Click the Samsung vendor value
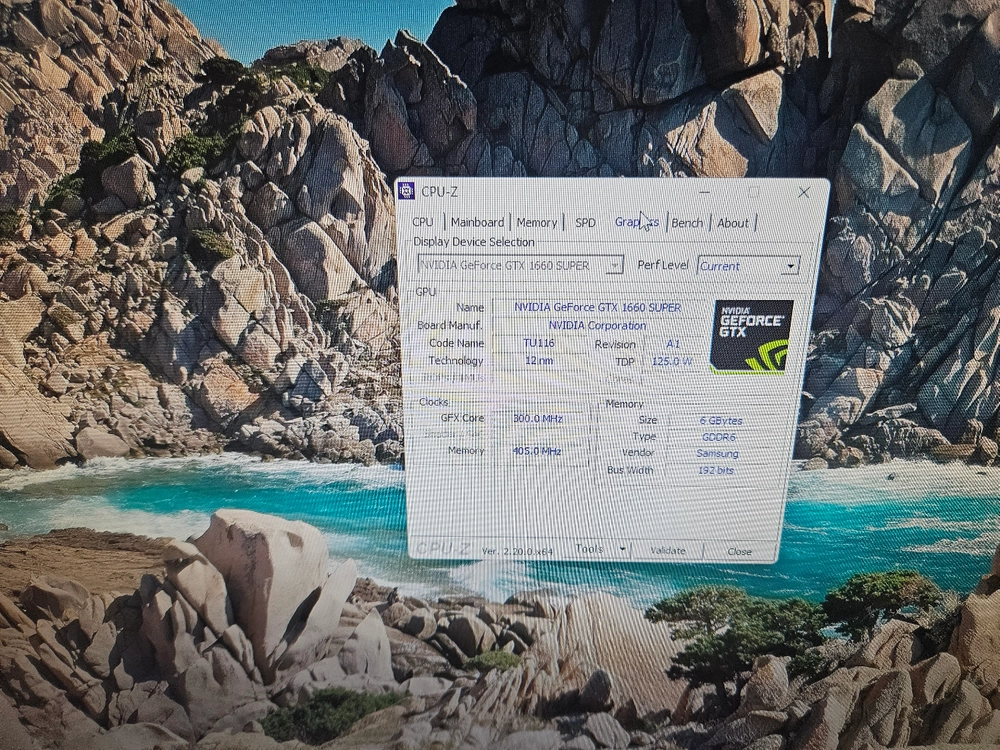 (x=717, y=453)
